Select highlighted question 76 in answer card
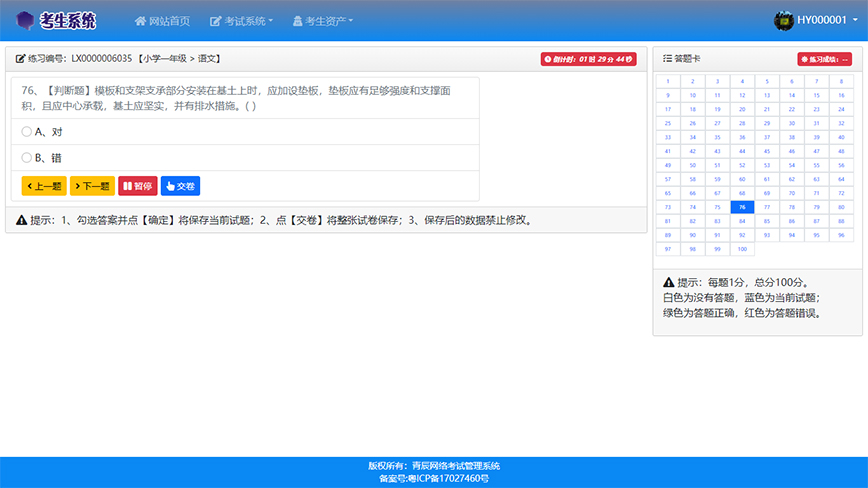 pyautogui.click(x=742, y=207)
